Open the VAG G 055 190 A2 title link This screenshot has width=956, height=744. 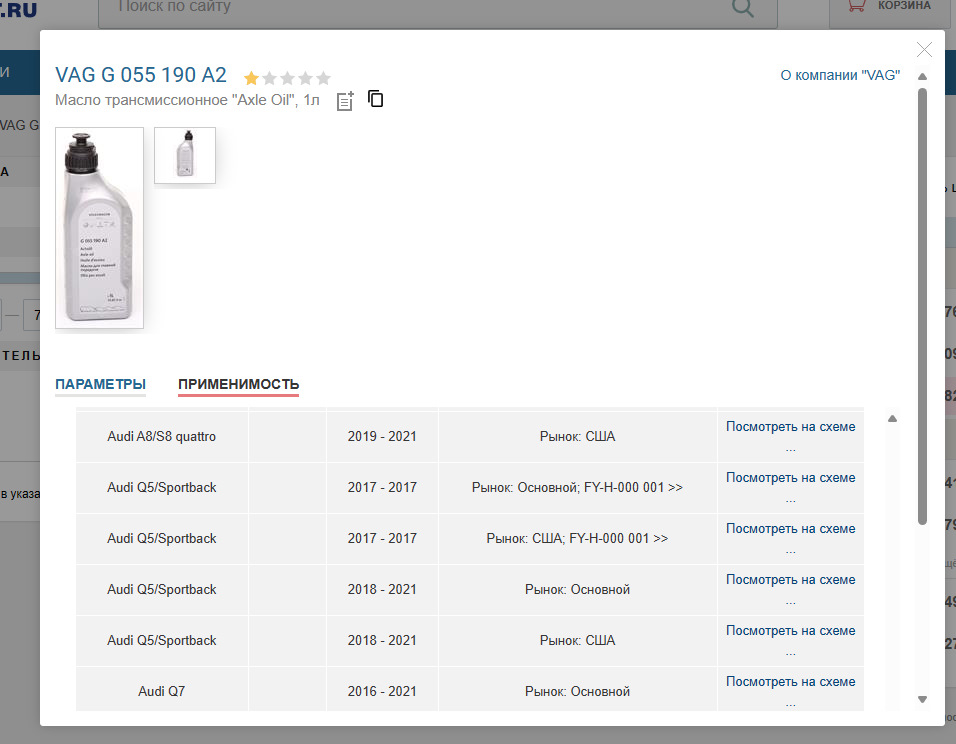click(141, 75)
